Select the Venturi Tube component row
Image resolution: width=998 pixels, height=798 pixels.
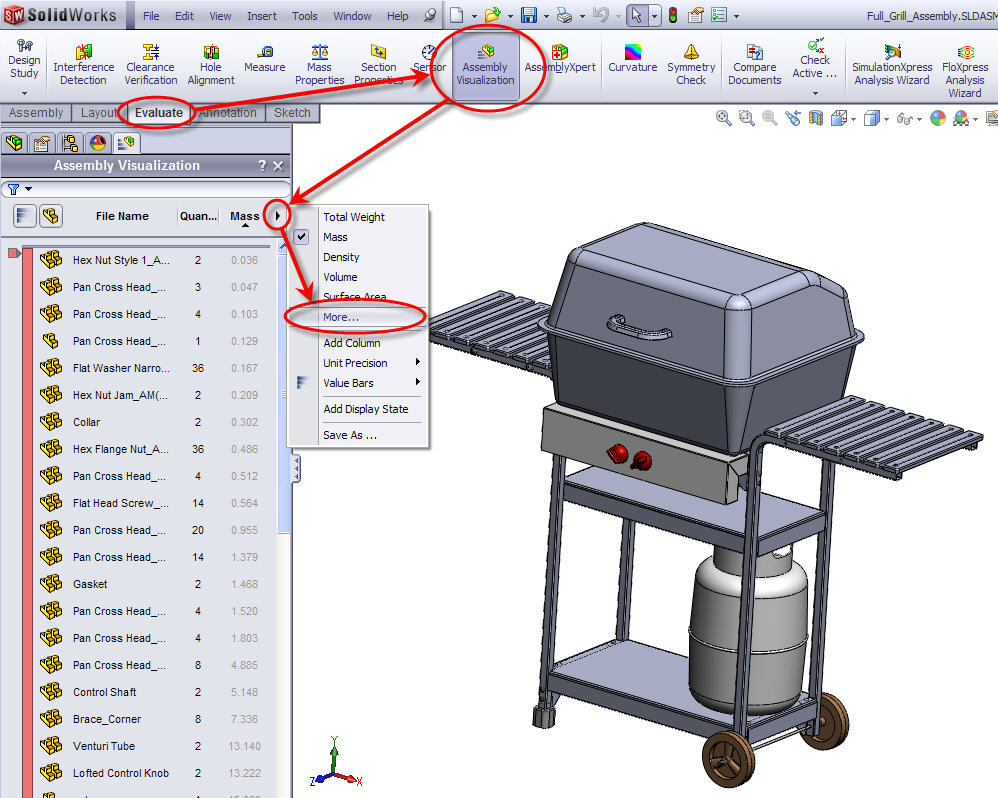click(x=103, y=745)
